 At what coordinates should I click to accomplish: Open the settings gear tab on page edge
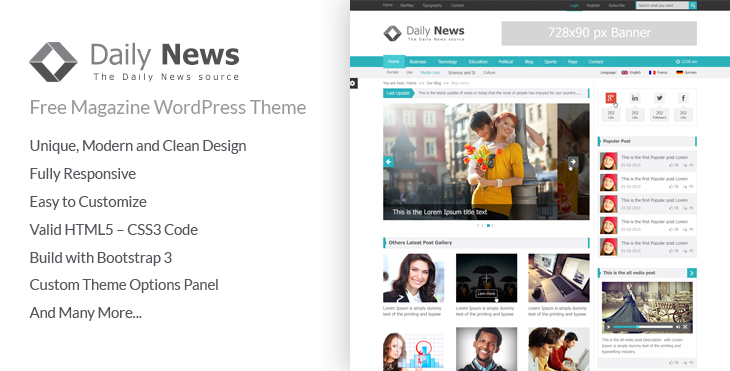point(353,83)
